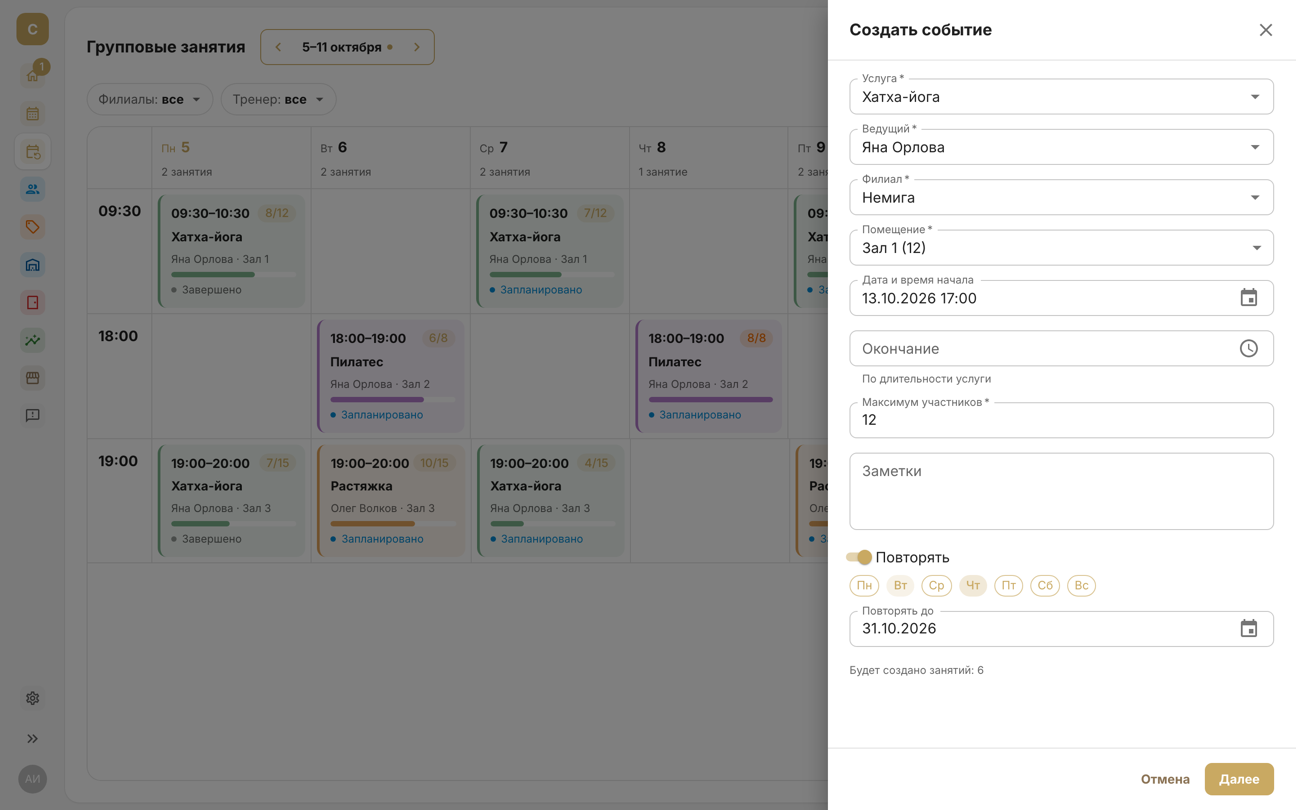1296x810 pixels.
Task: Toggle Пн repeat day
Action: point(864,586)
